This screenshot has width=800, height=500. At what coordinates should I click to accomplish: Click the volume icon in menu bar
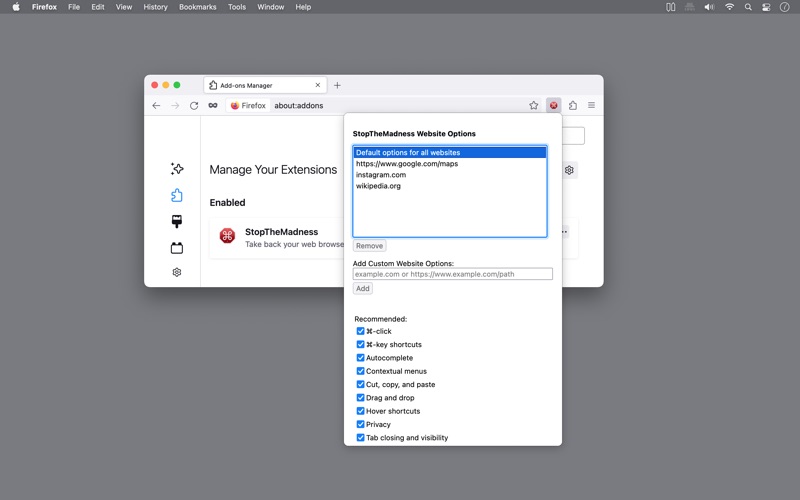coord(709,7)
